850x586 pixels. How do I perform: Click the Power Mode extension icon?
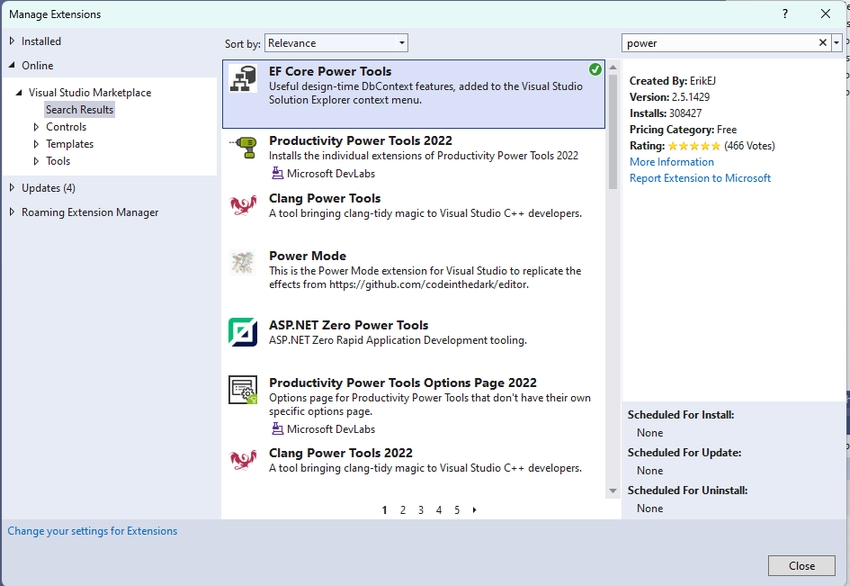coord(243,263)
